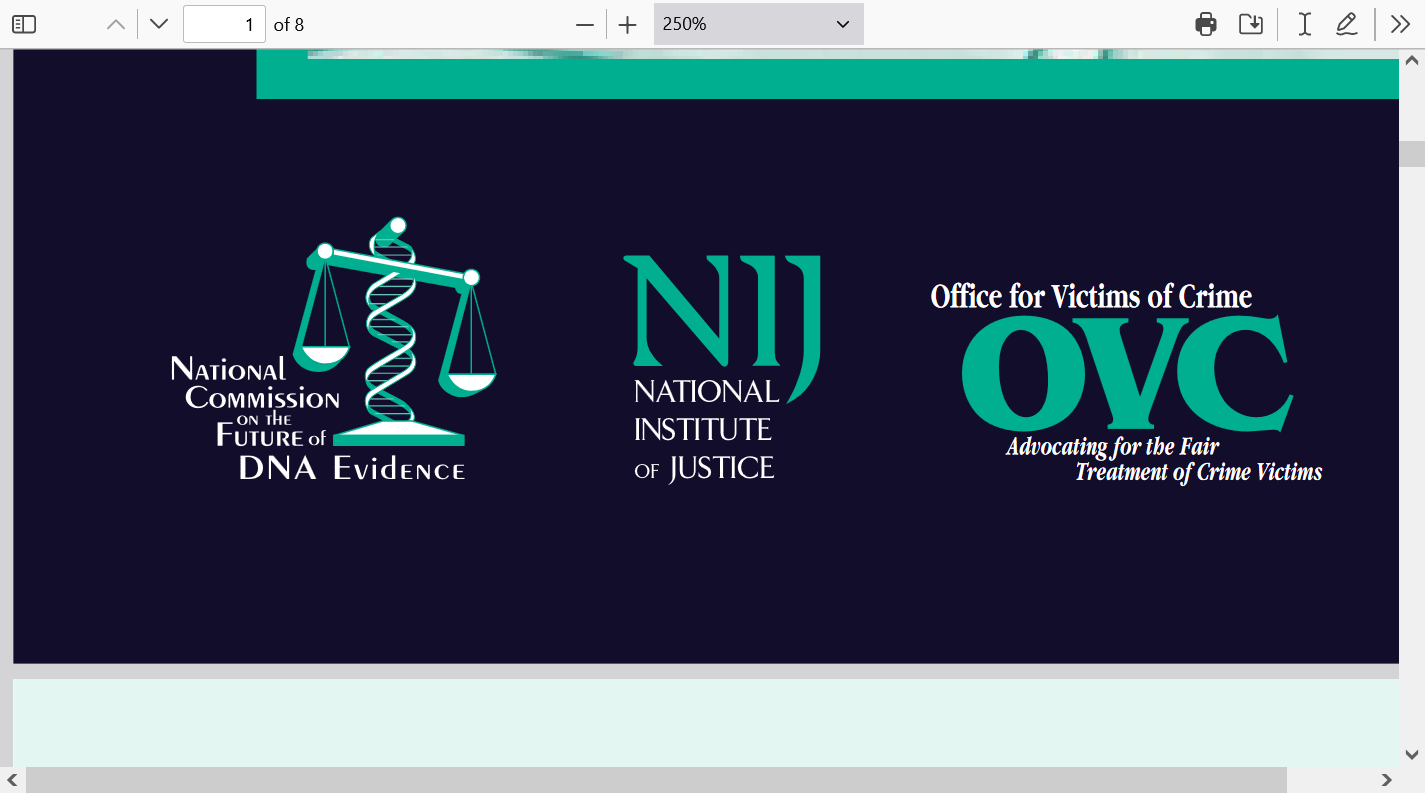Click the 'of 8' page count label

[x=288, y=25]
